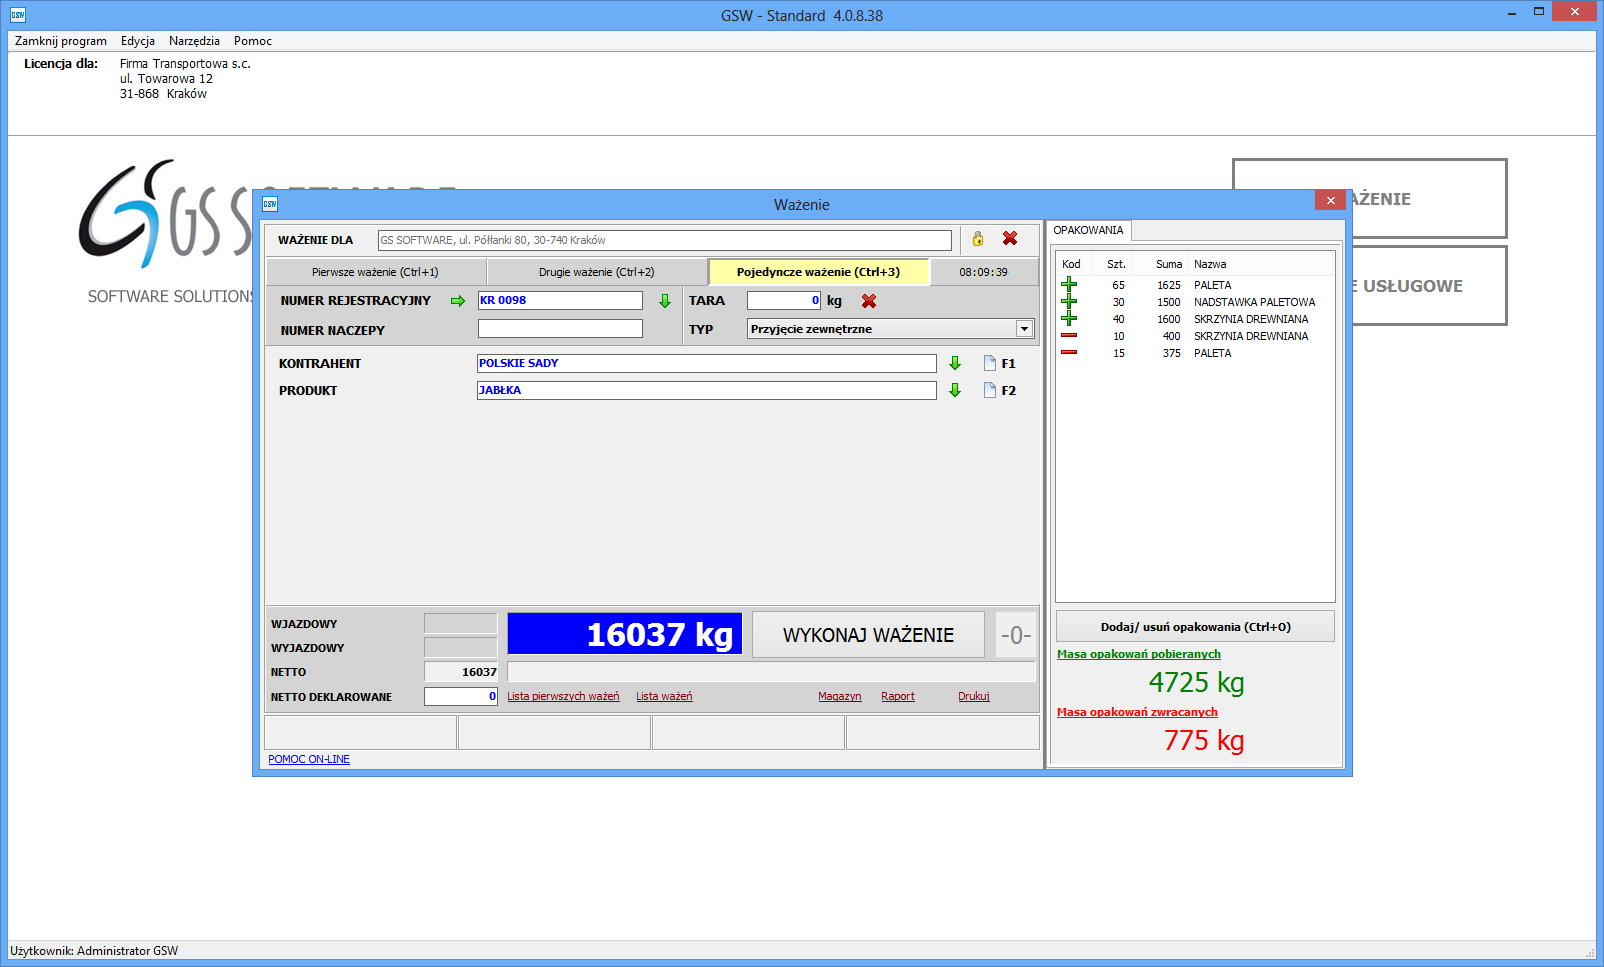Clear tare using red X beside kg
1604x967 pixels.
(x=869, y=301)
